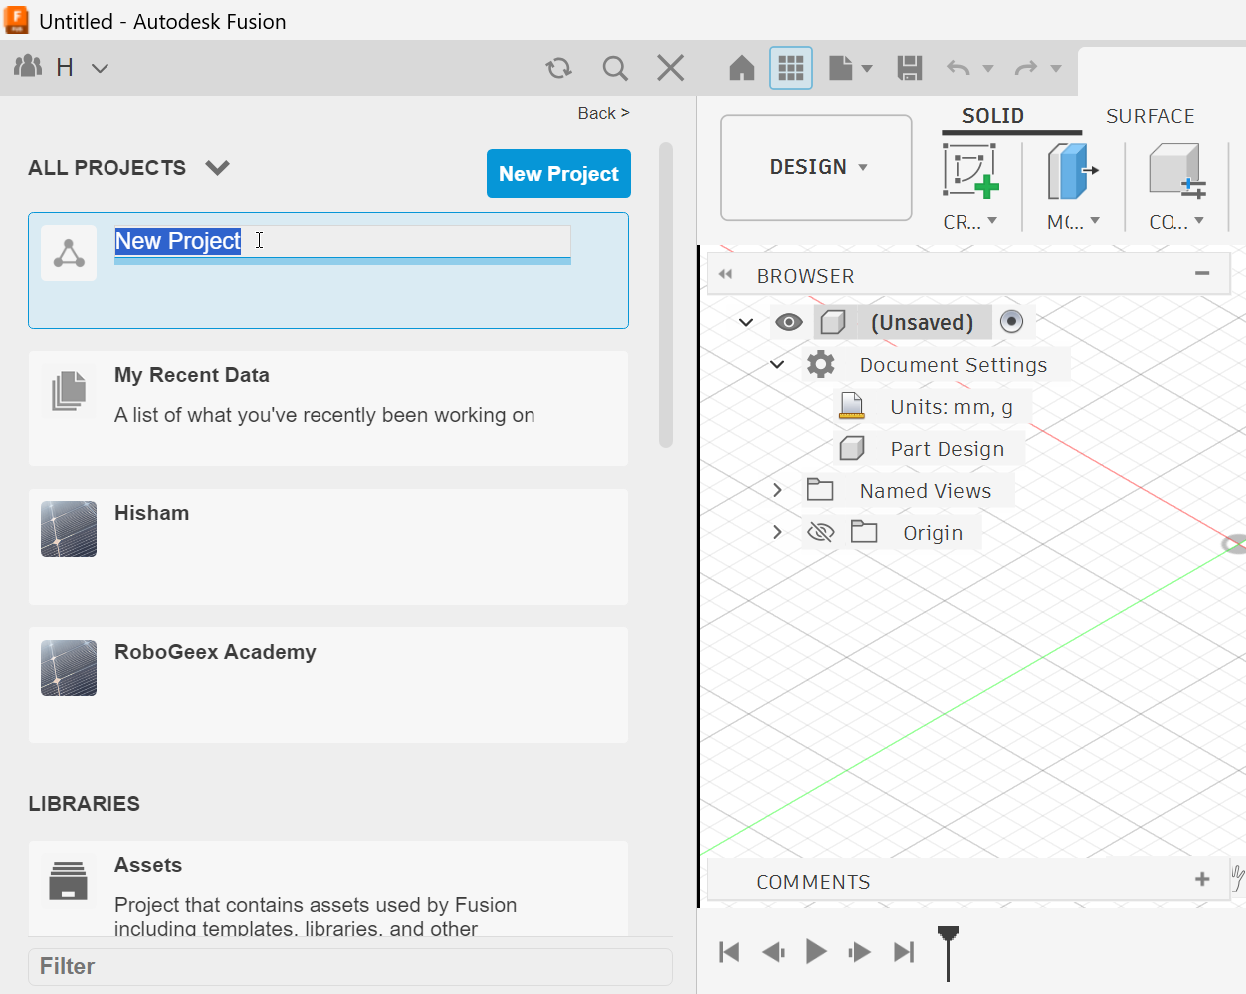Screen dimensions: 1246x994
Task: Select the Origin folder
Action: pyautogui.click(x=933, y=533)
